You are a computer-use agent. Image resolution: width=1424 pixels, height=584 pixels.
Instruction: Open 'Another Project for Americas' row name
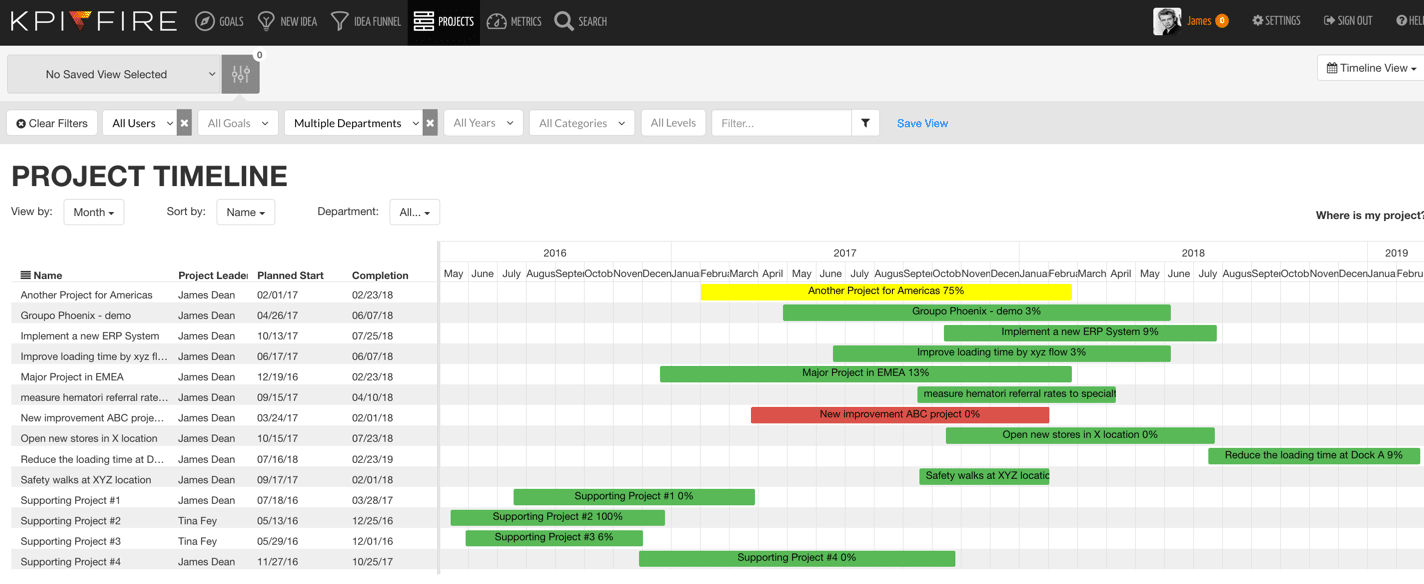pos(87,295)
